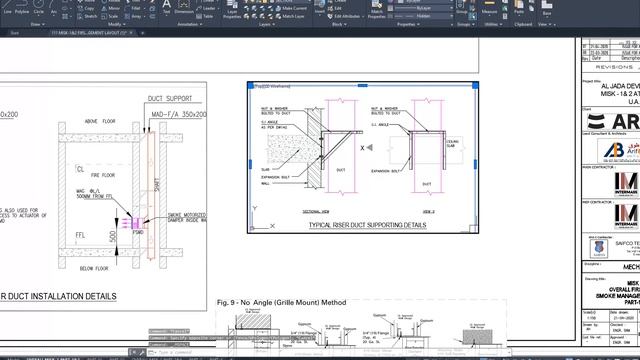This screenshot has width=640, height=360.
Task: Select the Line tool
Action: click(x=7, y=7)
